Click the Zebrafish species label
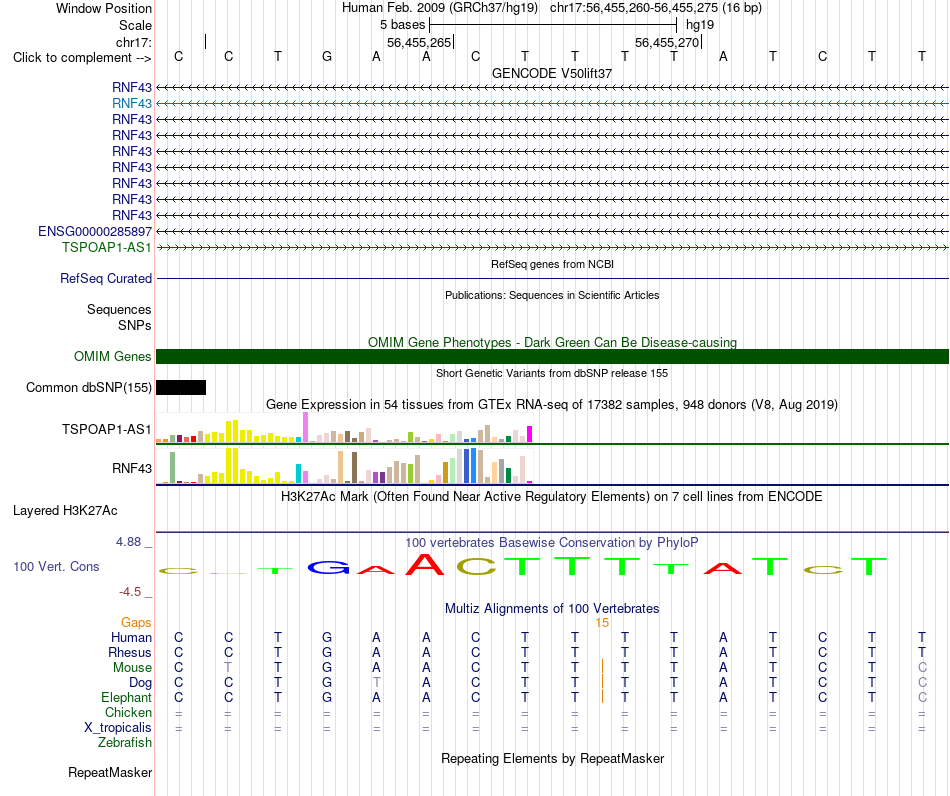Image resolution: width=950 pixels, height=796 pixels. 125,742
